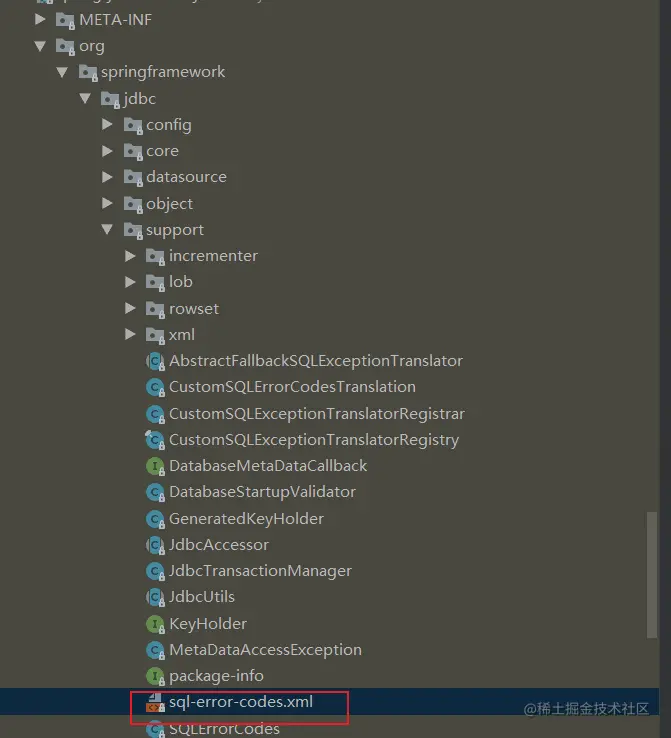671x738 pixels.
Task: Click the DatabaseStartupValidator class icon
Action: (155, 492)
